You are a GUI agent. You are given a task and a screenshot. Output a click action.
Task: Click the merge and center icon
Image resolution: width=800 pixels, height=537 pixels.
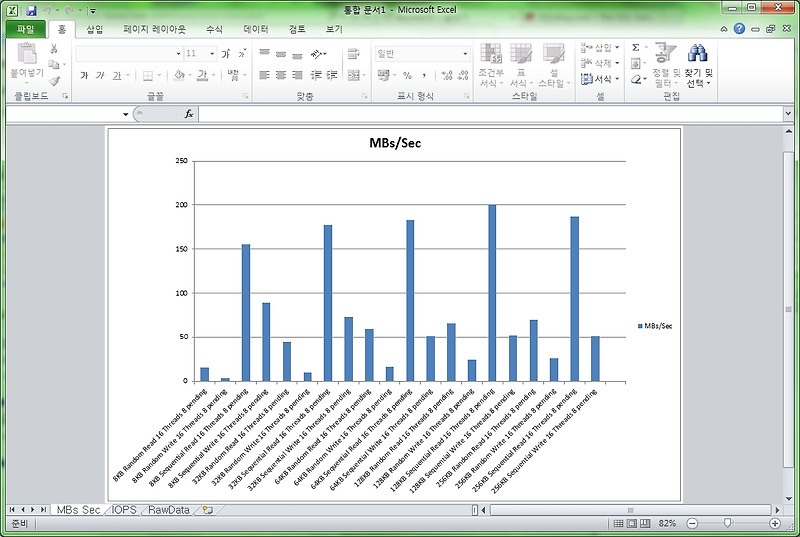pyautogui.click(x=354, y=75)
